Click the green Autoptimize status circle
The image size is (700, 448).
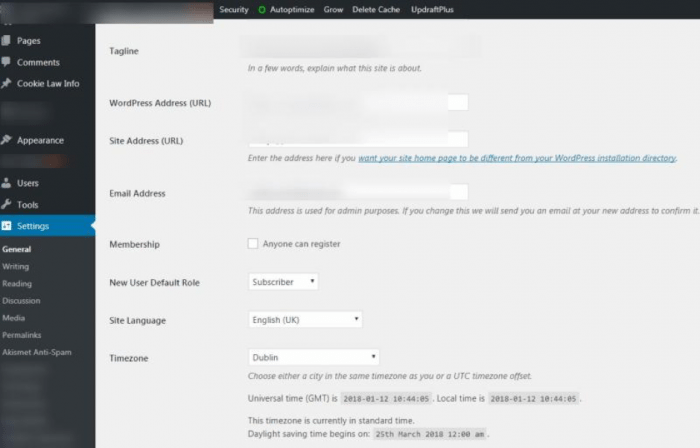tap(262, 10)
